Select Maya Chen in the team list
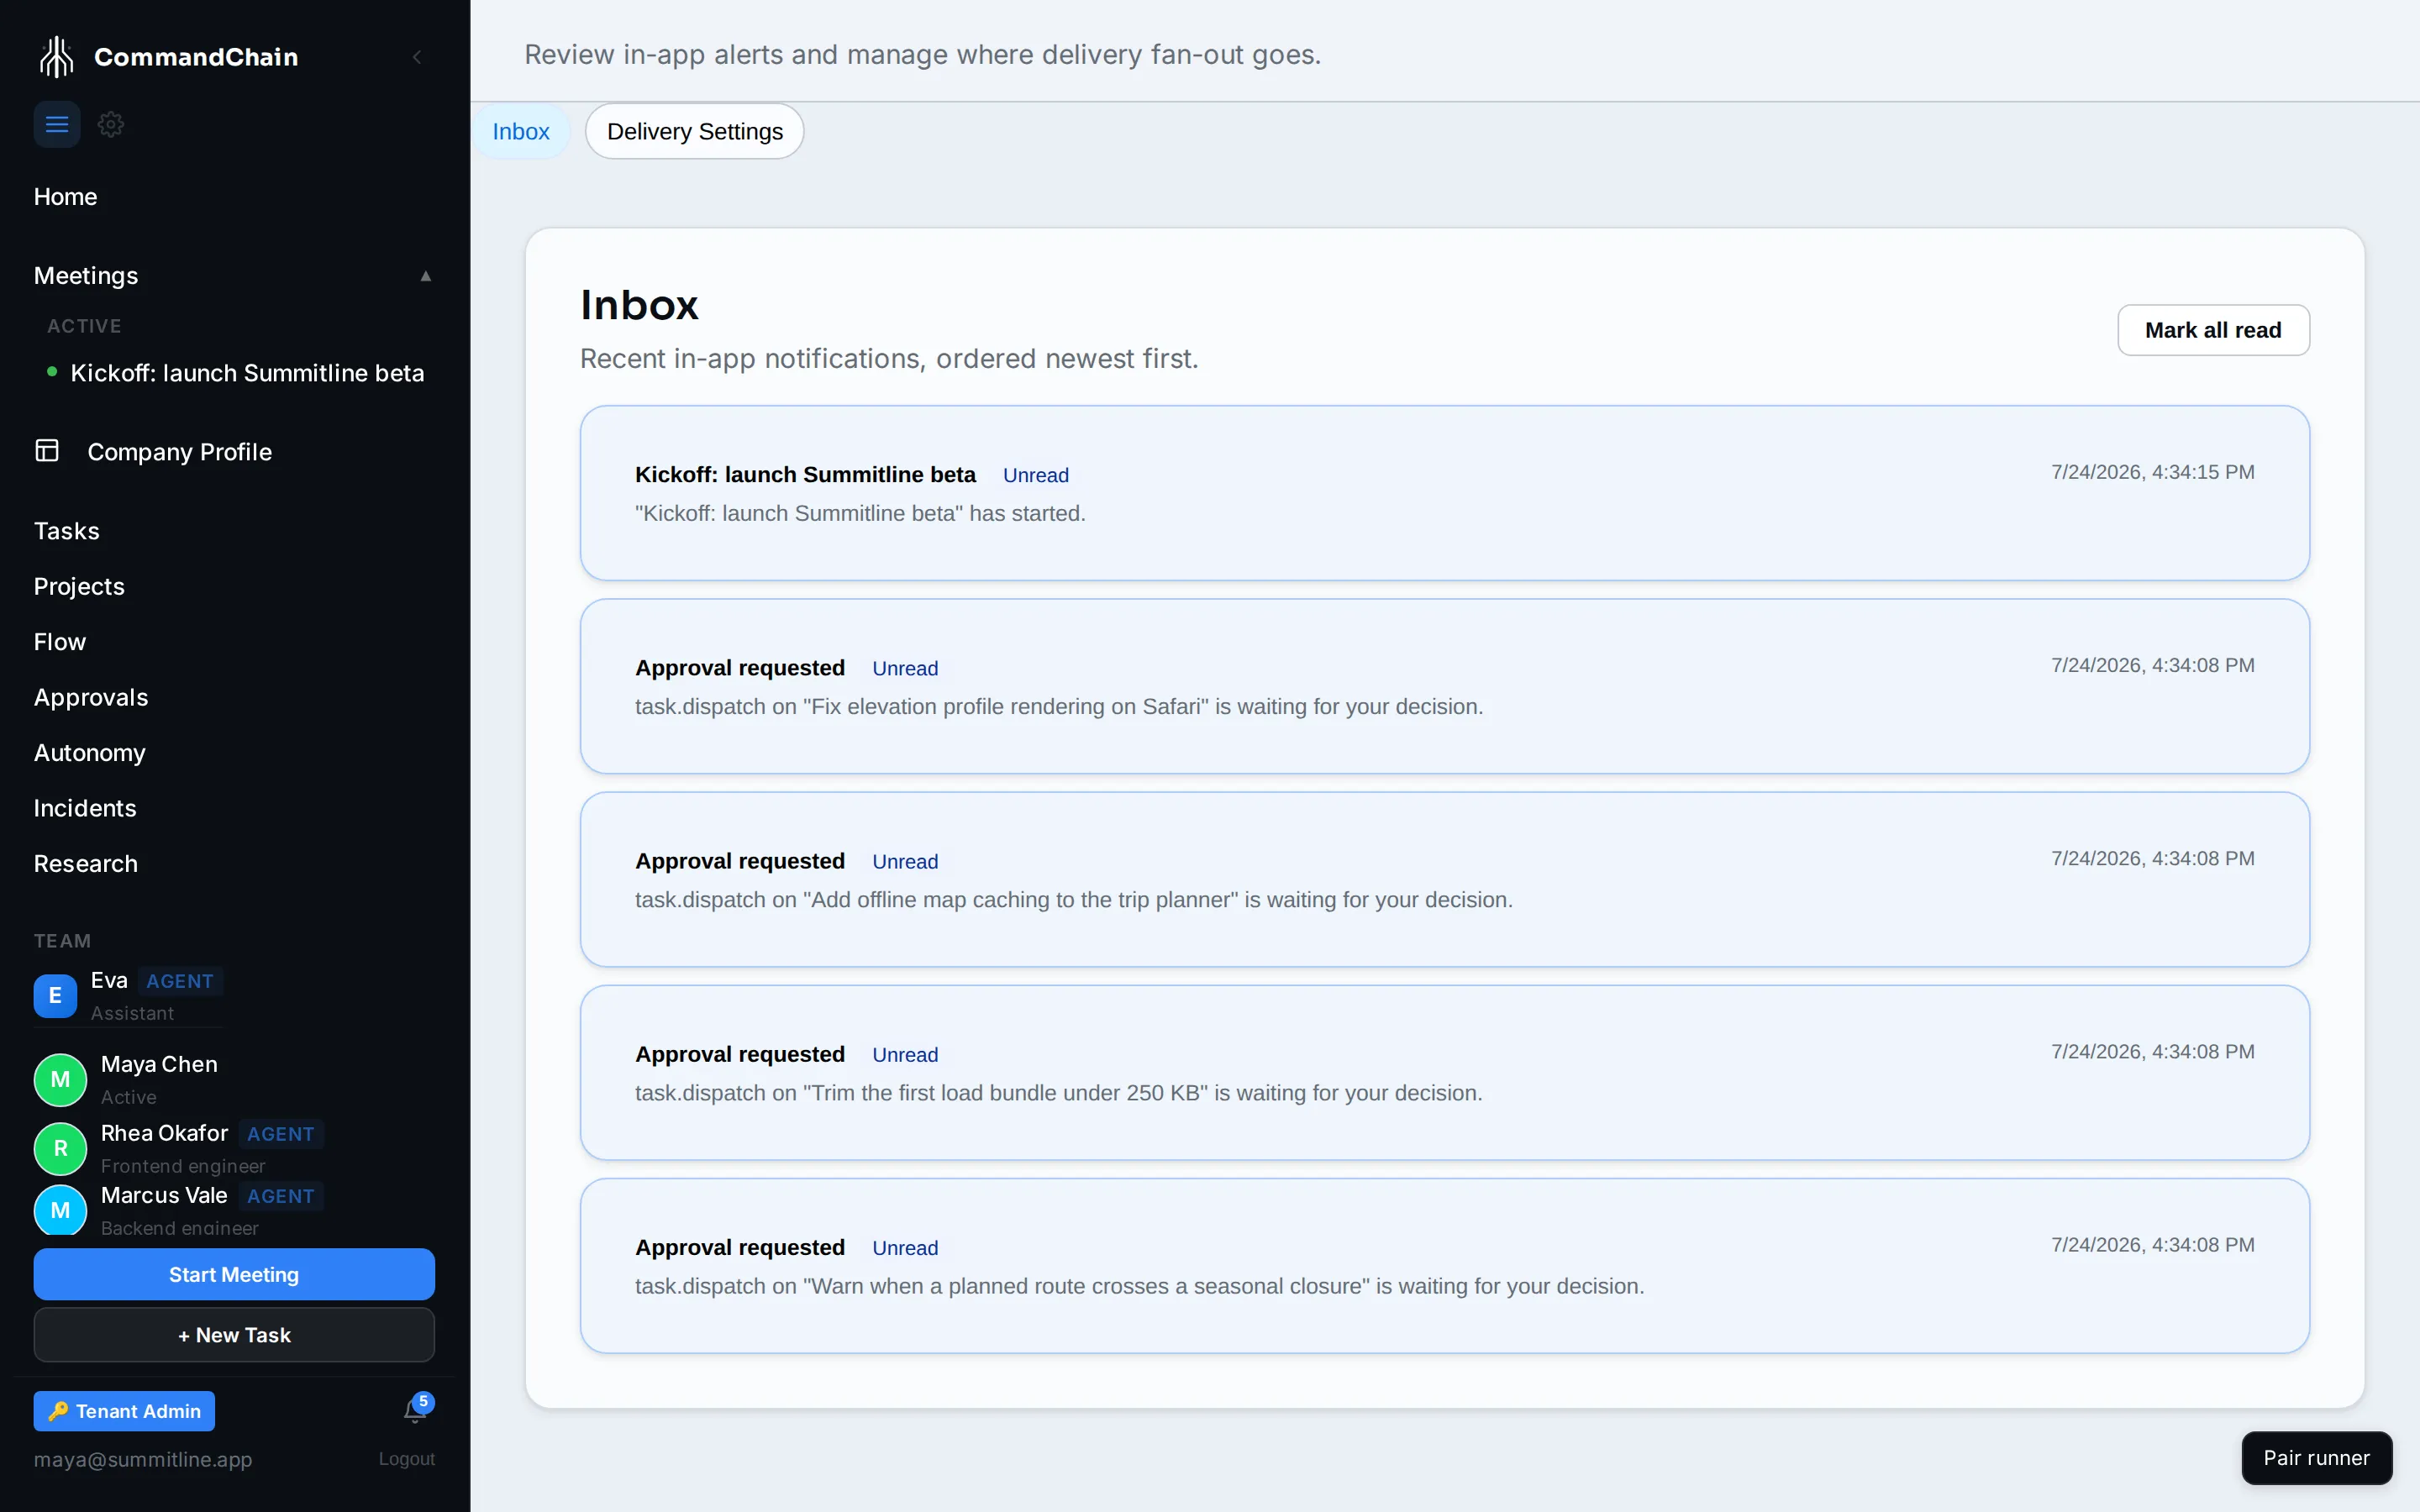This screenshot has height=1512, width=2420. (126, 1080)
